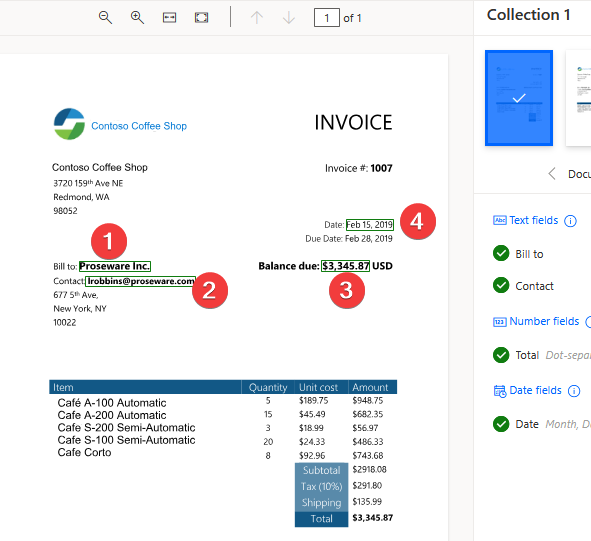Click the Subtotal amount $2918.08

[369, 469]
